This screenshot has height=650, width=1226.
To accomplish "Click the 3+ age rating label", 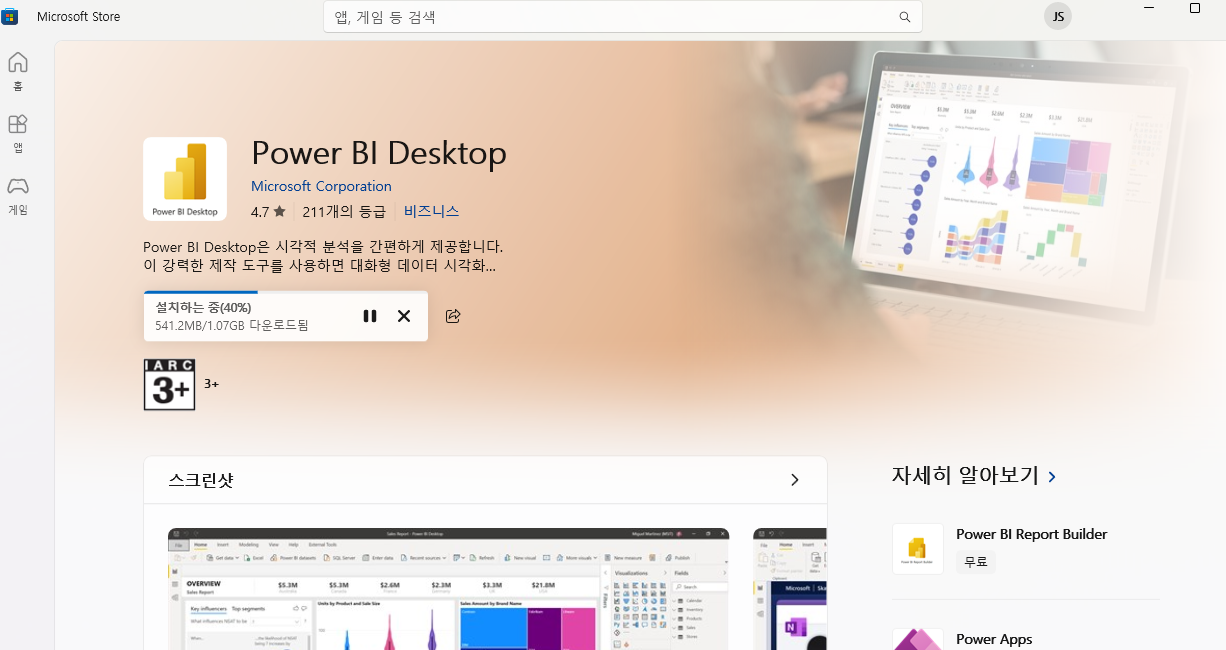I will (211, 384).
